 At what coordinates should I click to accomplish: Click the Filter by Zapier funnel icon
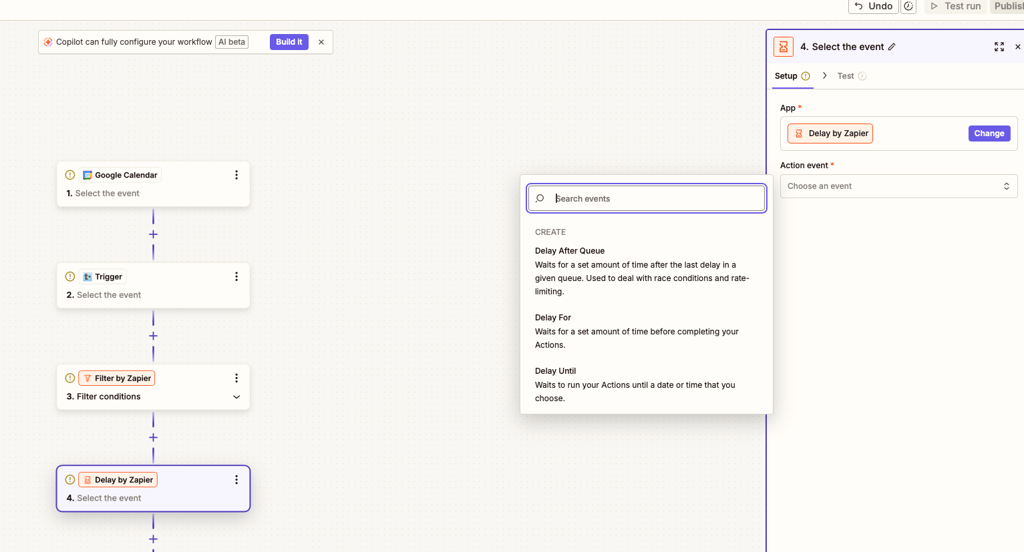pyautogui.click(x=87, y=378)
